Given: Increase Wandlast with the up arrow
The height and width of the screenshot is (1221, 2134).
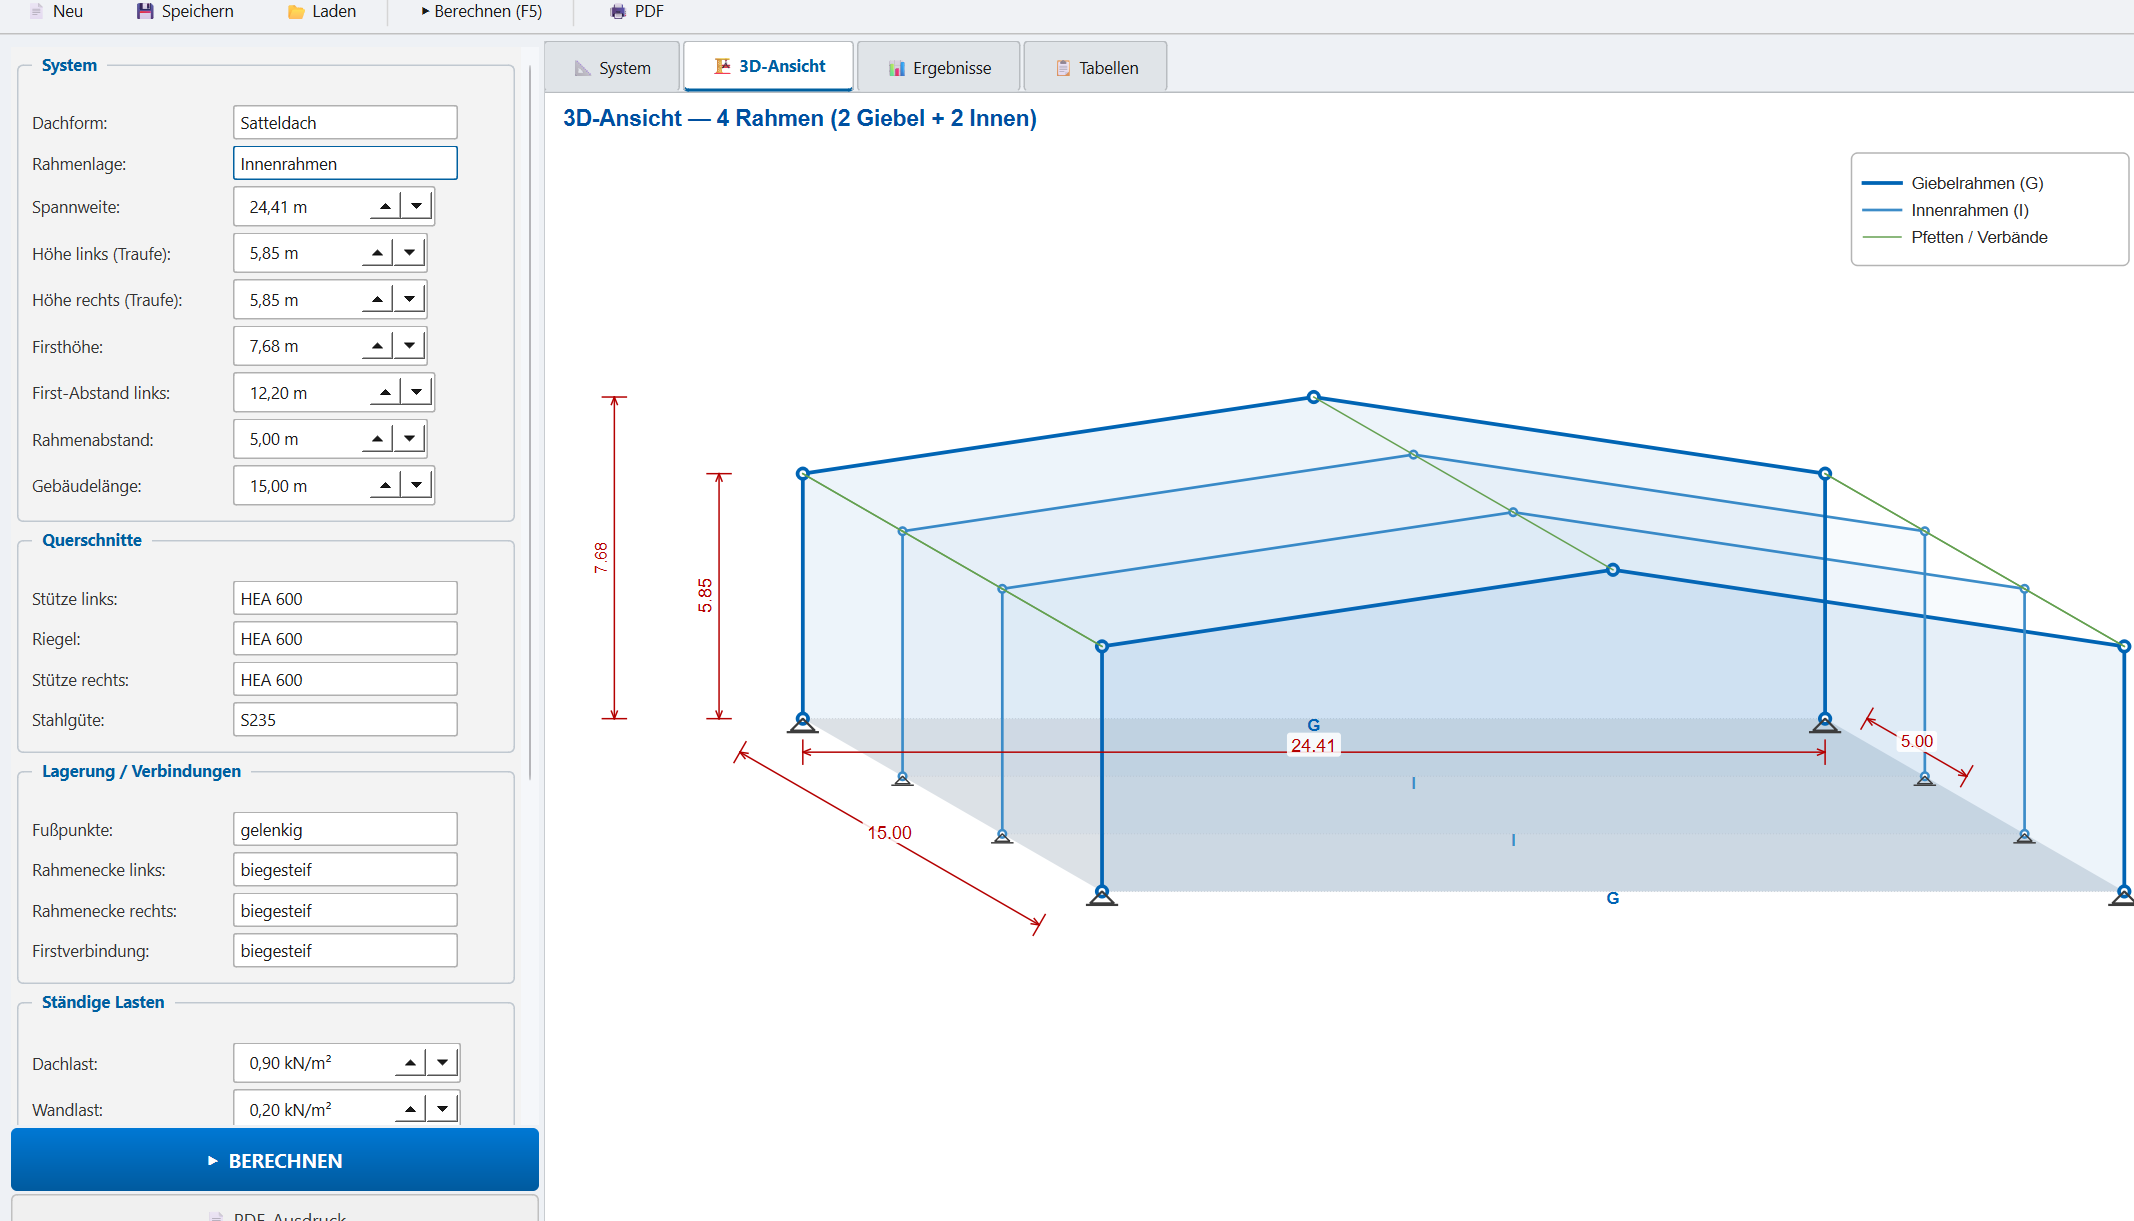Looking at the screenshot, I should coord(410,1109).
